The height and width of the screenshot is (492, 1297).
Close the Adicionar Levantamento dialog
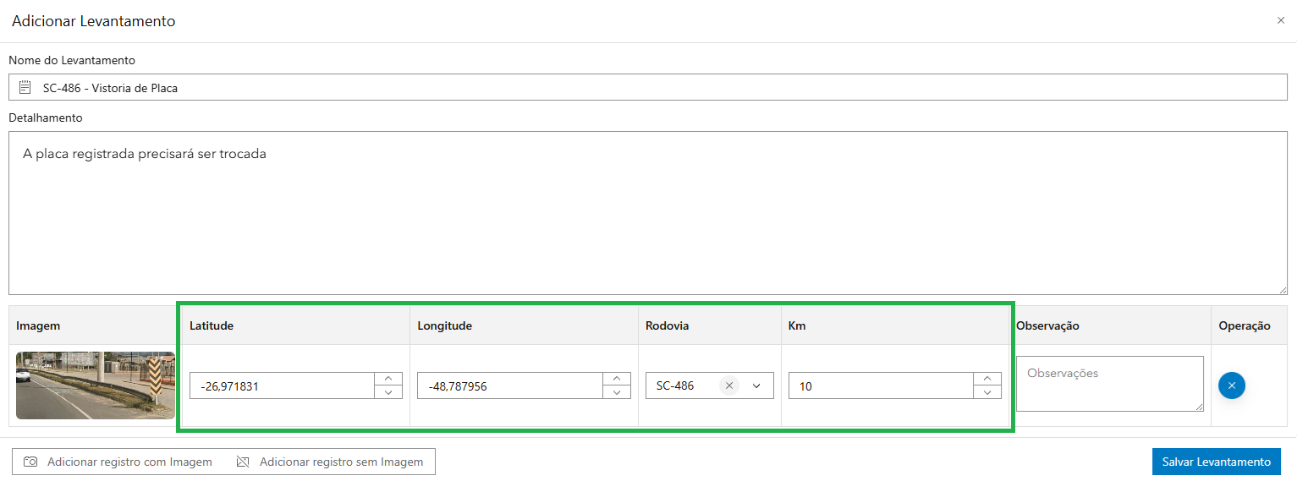pyautogui.click(x=1280, y=20)
